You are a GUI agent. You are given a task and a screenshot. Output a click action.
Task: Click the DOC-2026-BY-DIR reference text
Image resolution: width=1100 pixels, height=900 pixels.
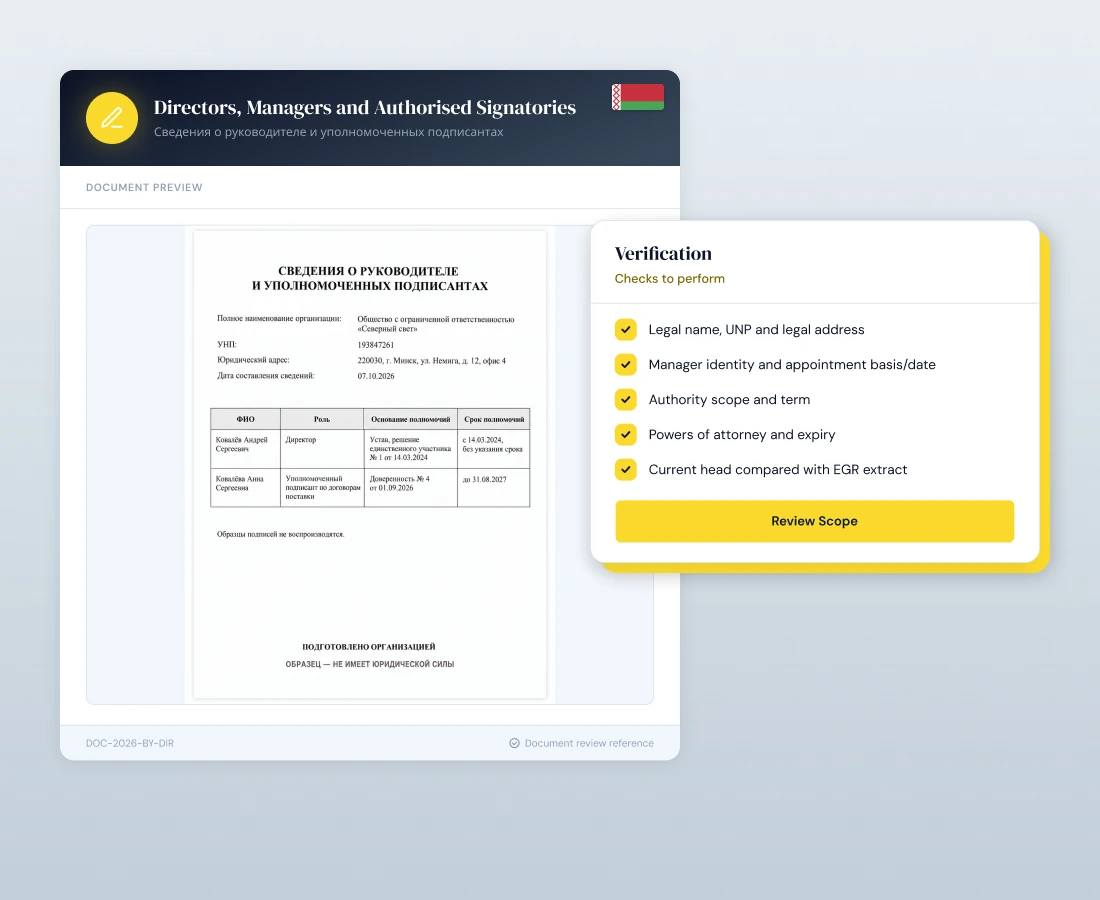click(130, 743)
